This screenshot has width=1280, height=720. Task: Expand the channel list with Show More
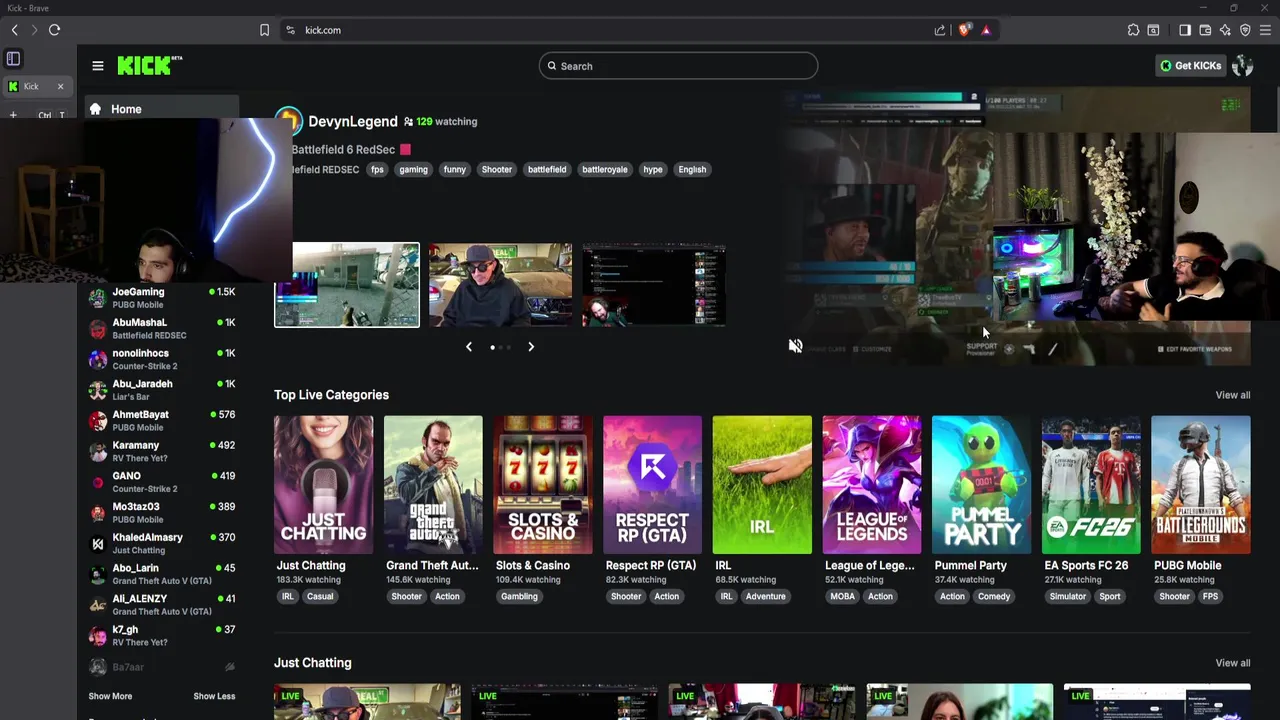(110, 696)
